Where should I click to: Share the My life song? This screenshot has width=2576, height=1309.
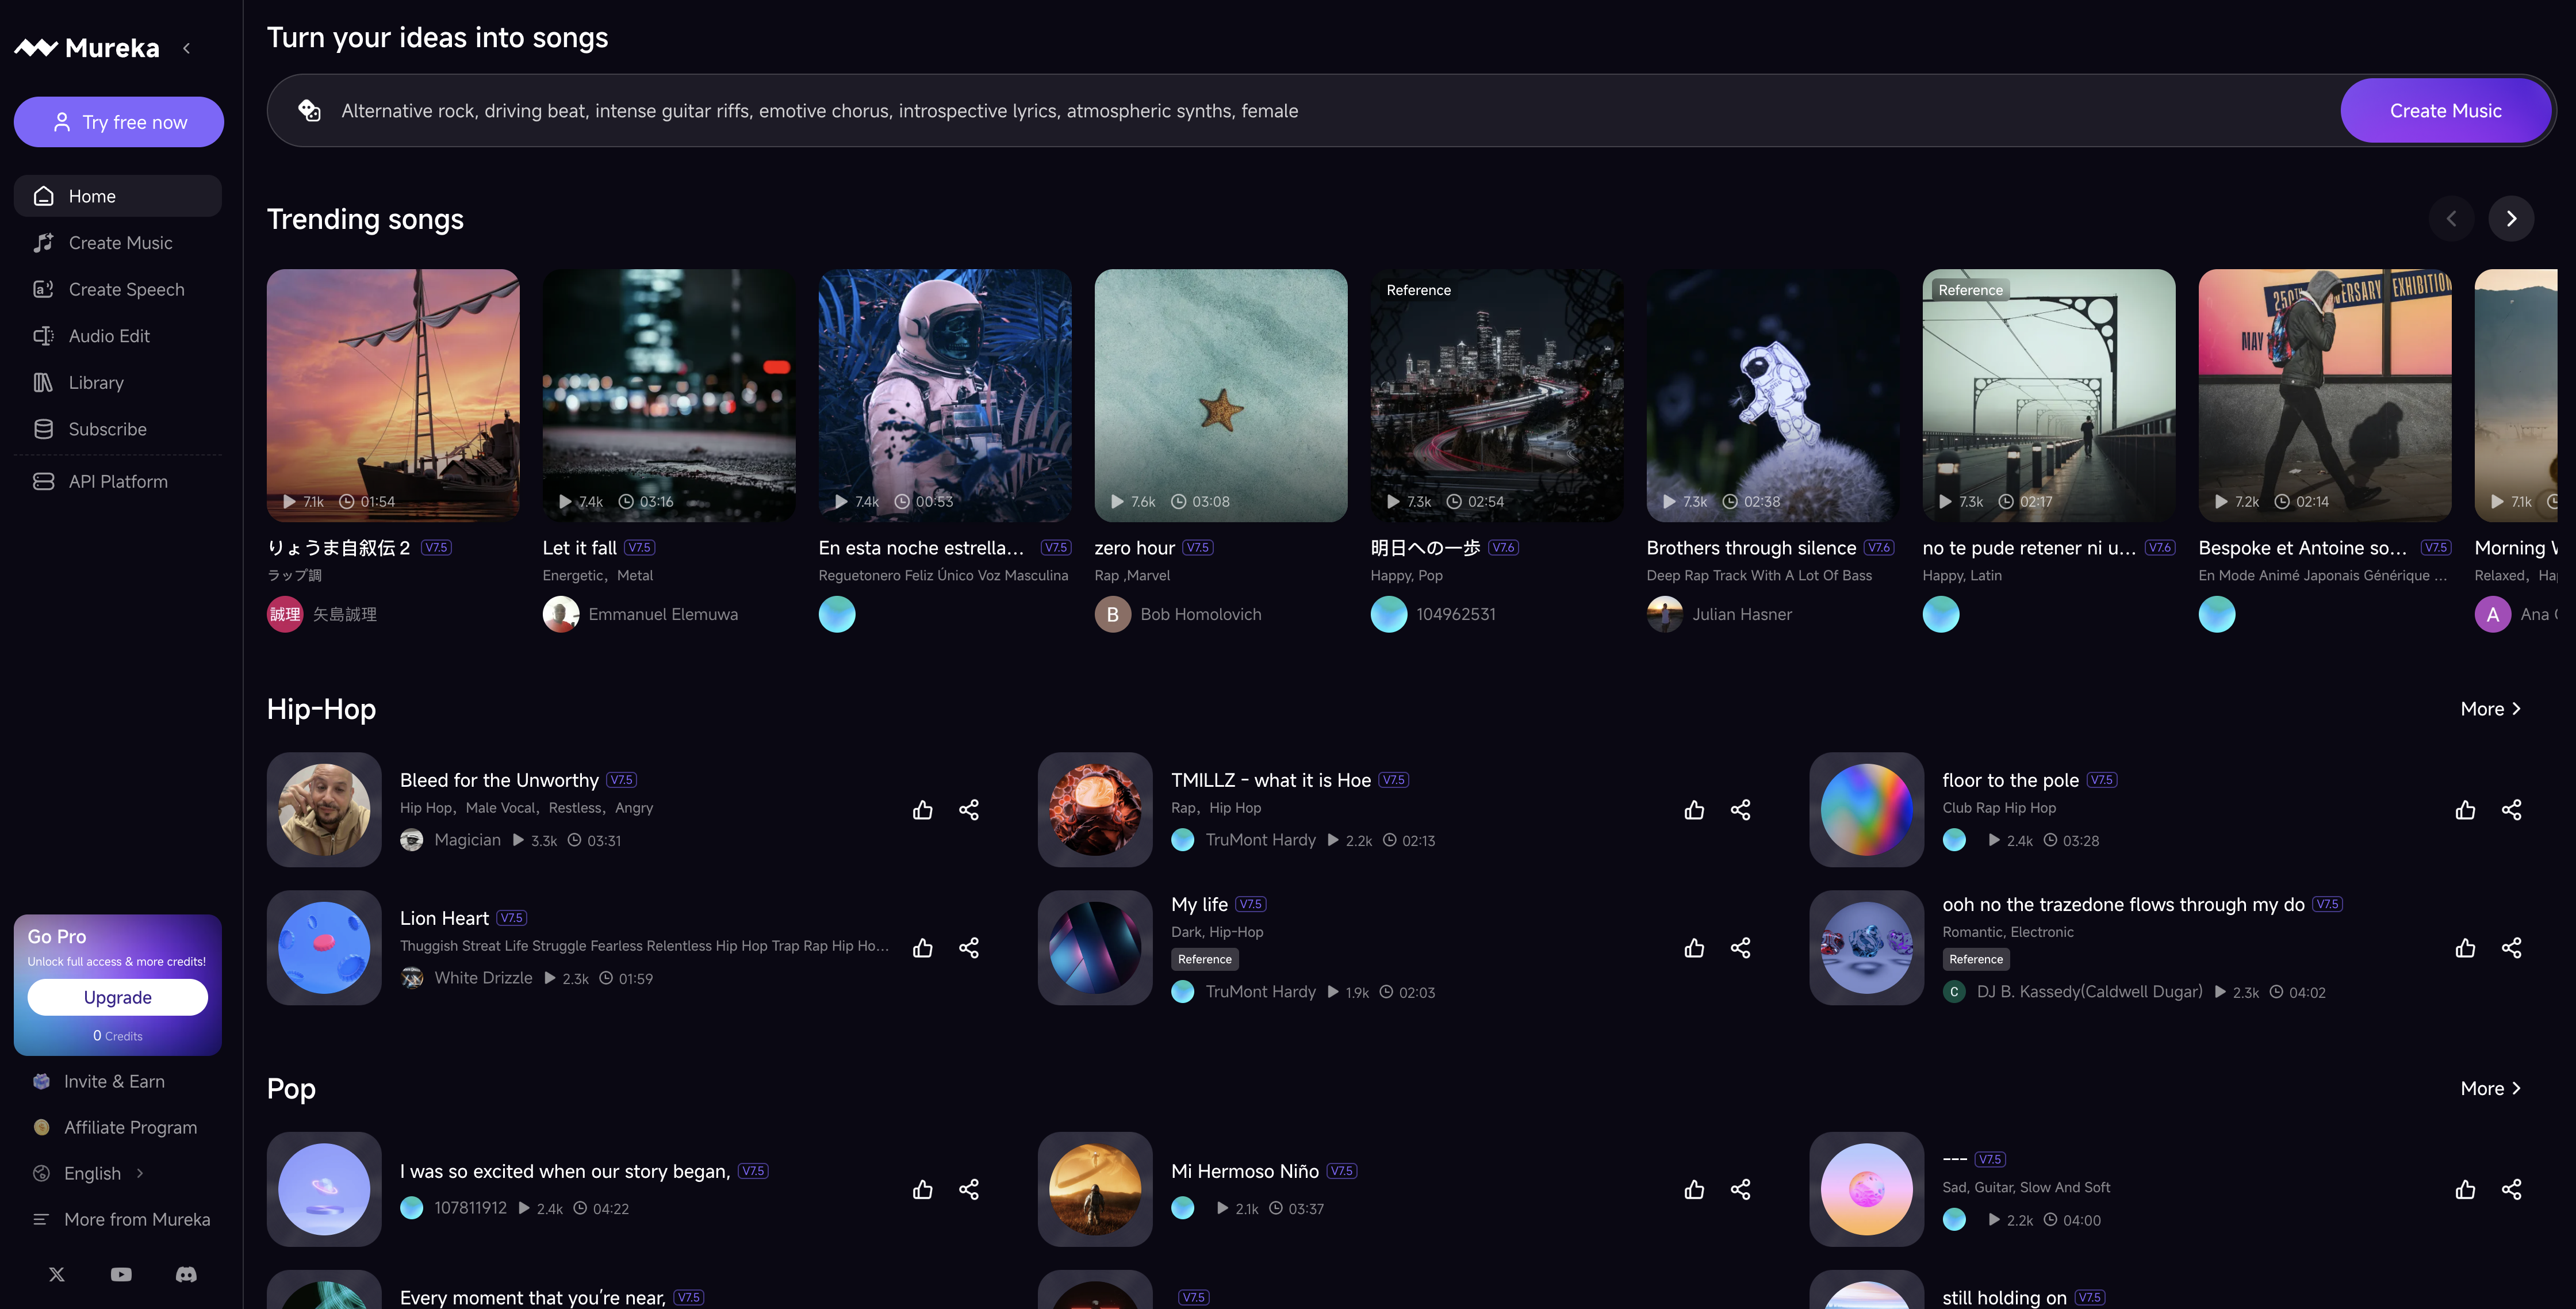click(x=1740, y=948)
